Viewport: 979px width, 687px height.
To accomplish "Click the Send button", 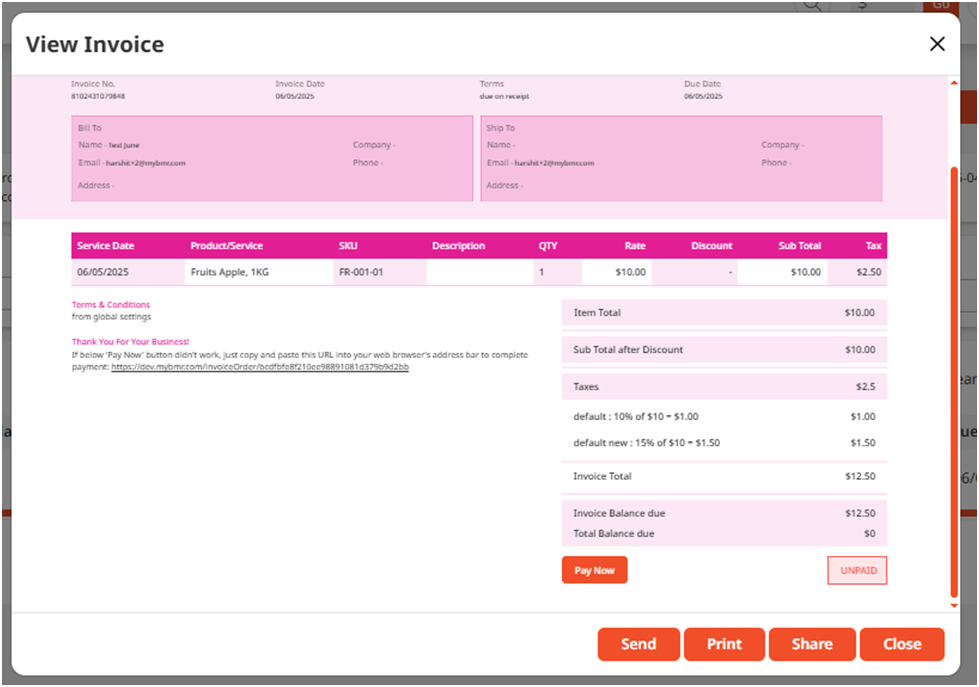I will (638, 644).
